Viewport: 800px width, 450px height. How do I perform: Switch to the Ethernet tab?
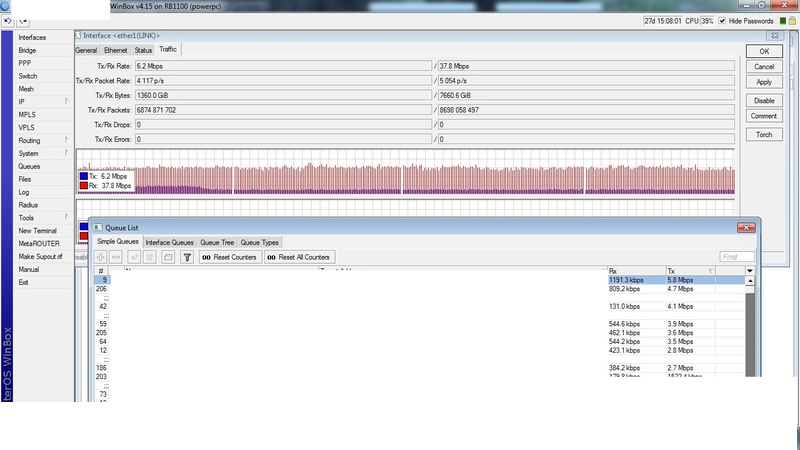click(x=116, y=50)
